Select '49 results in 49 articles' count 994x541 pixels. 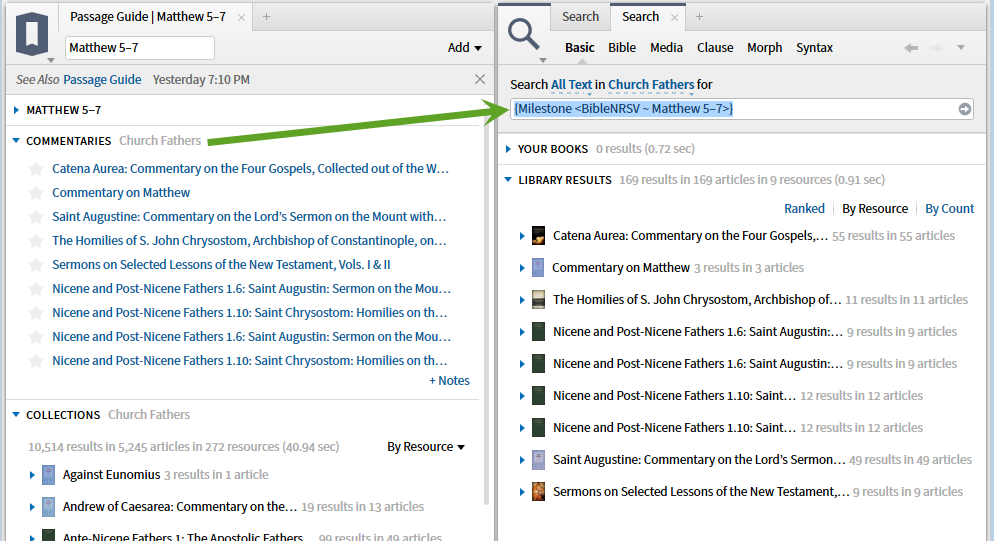click(x=910, y=460)
